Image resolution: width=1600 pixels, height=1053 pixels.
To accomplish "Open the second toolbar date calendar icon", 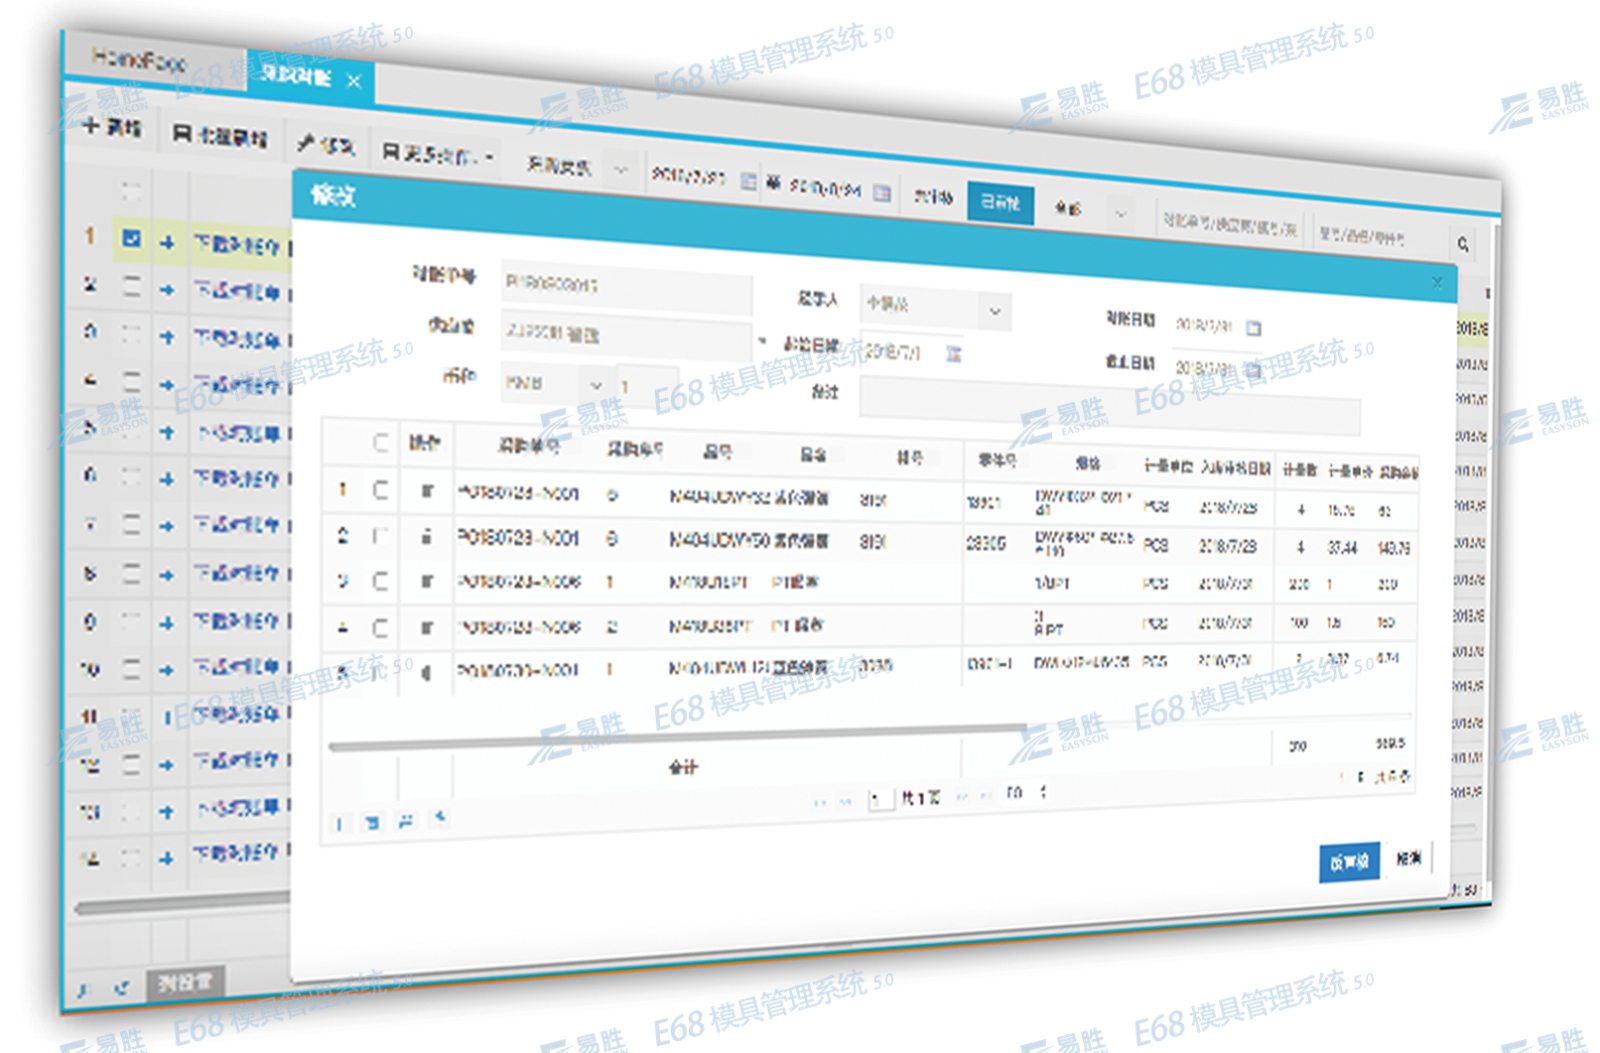I will [882, 193].
